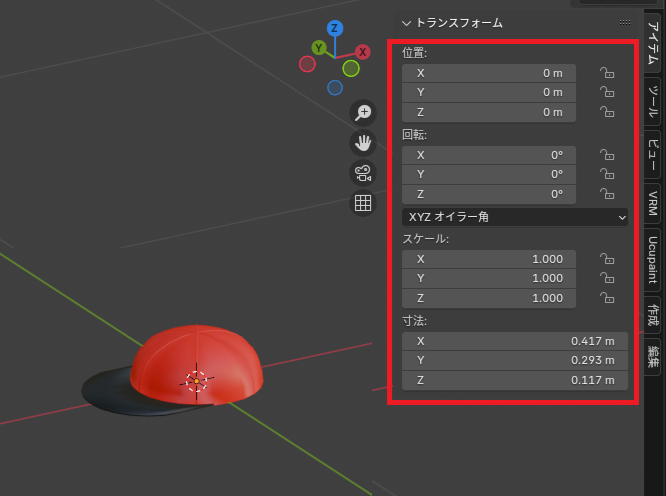The image size is (666, 496).
Task: Lock the scale X value
Action: (x=607, y=259)
